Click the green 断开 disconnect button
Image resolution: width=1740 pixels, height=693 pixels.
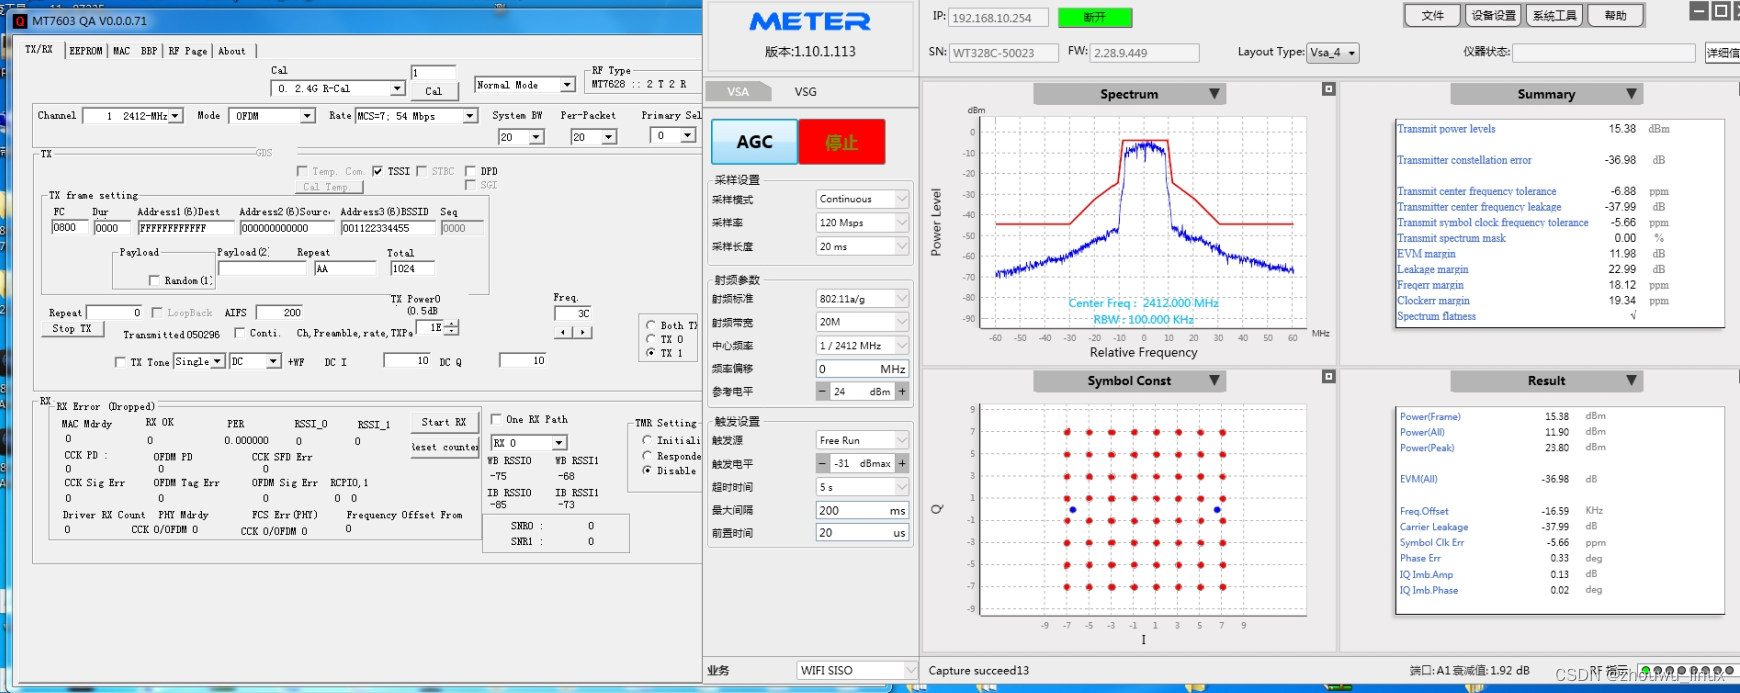tap(1095, 17)
